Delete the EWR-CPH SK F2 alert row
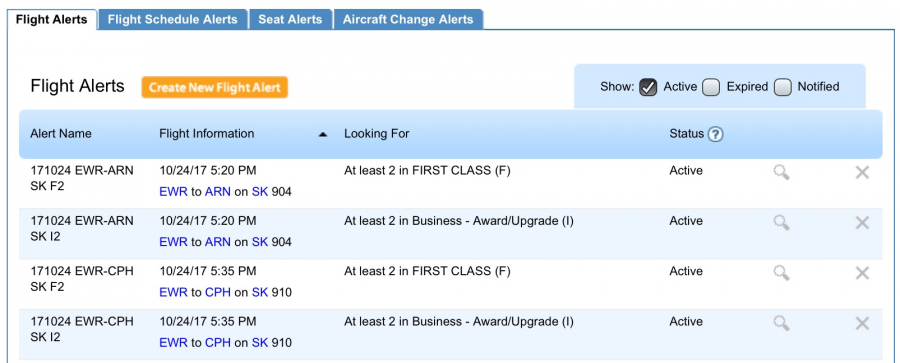The image size is (900, 363). coord(862,273)
